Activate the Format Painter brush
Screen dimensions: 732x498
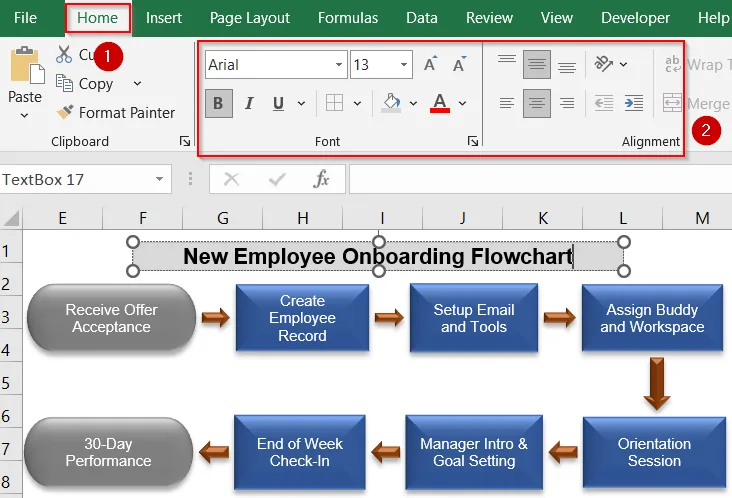(x=65, y=112)
